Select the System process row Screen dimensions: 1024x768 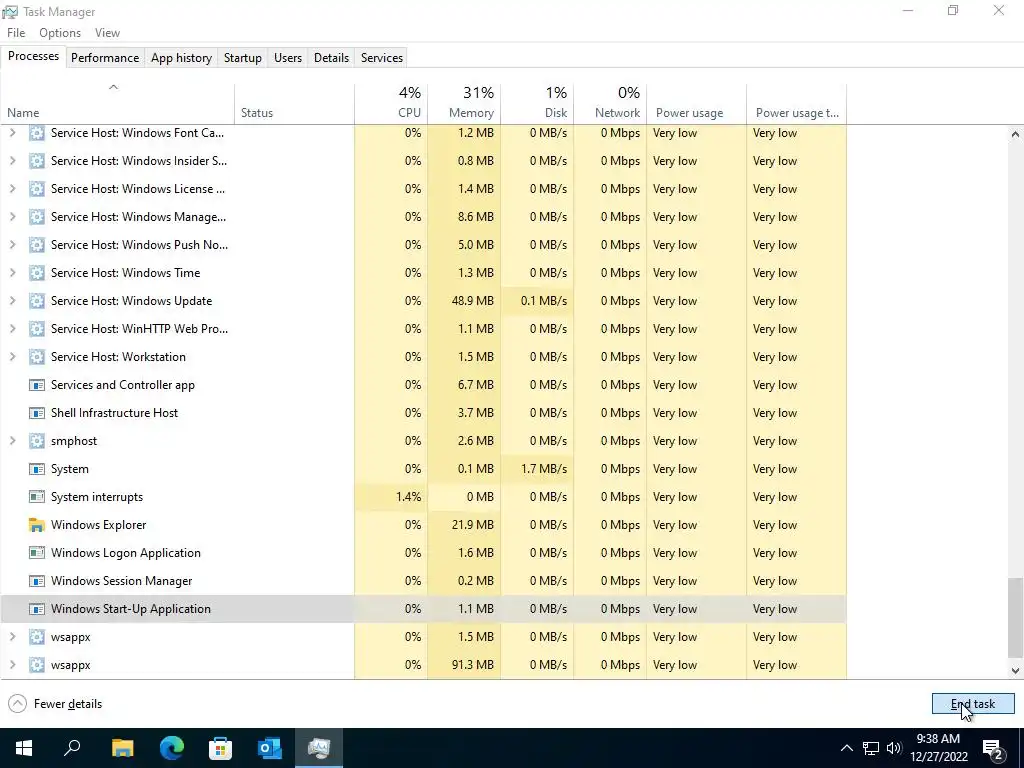(423, 469)
